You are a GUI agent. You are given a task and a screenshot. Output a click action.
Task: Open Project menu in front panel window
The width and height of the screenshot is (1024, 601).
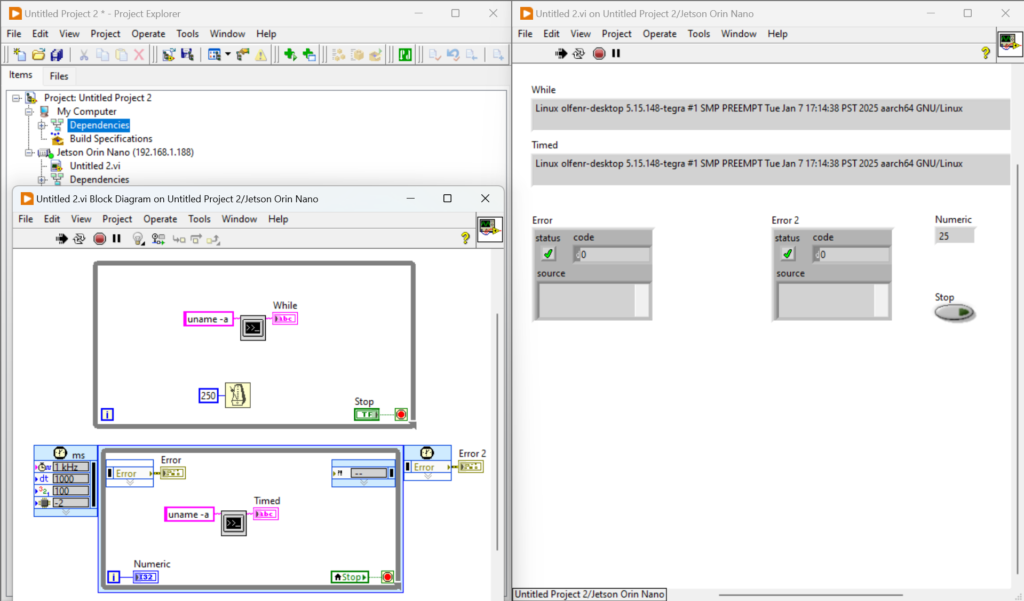pyautogui.click(x=616, y=34)
